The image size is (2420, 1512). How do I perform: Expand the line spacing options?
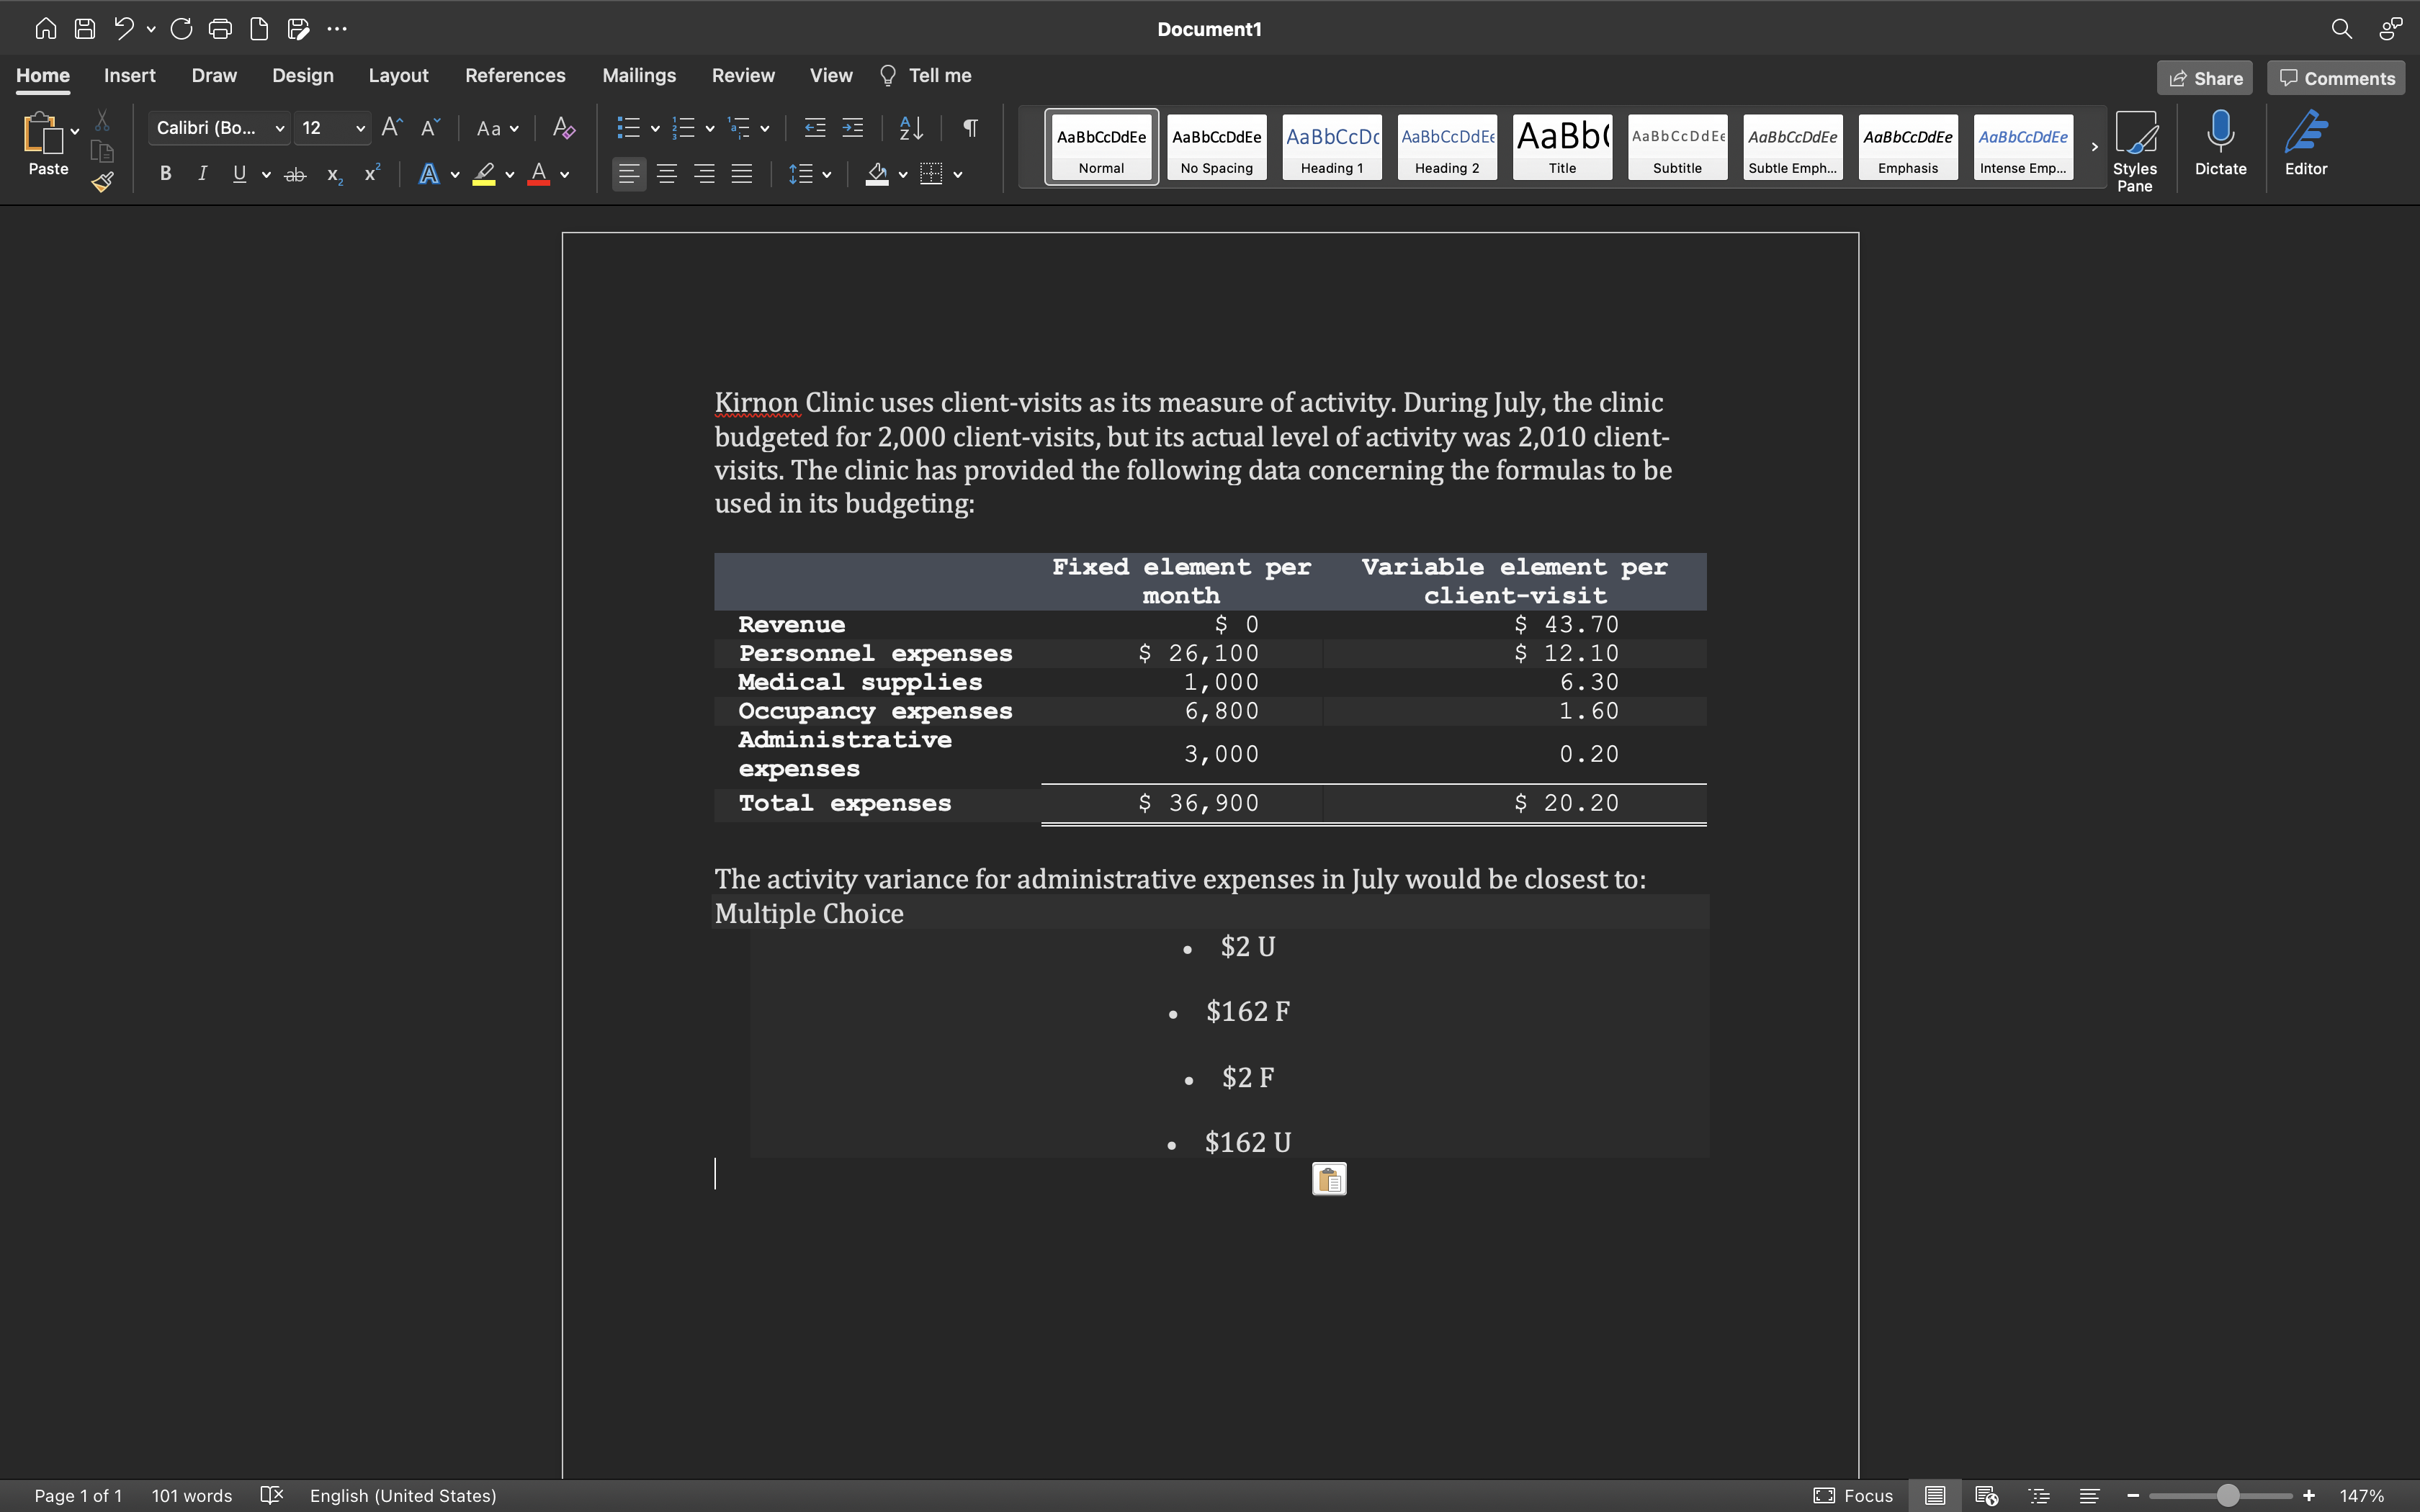(828, 174)
